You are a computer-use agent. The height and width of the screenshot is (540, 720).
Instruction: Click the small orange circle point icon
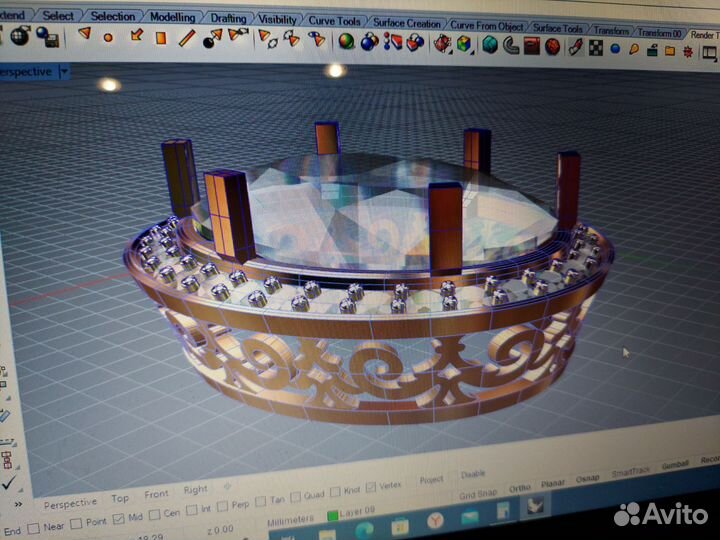(108, 37)
